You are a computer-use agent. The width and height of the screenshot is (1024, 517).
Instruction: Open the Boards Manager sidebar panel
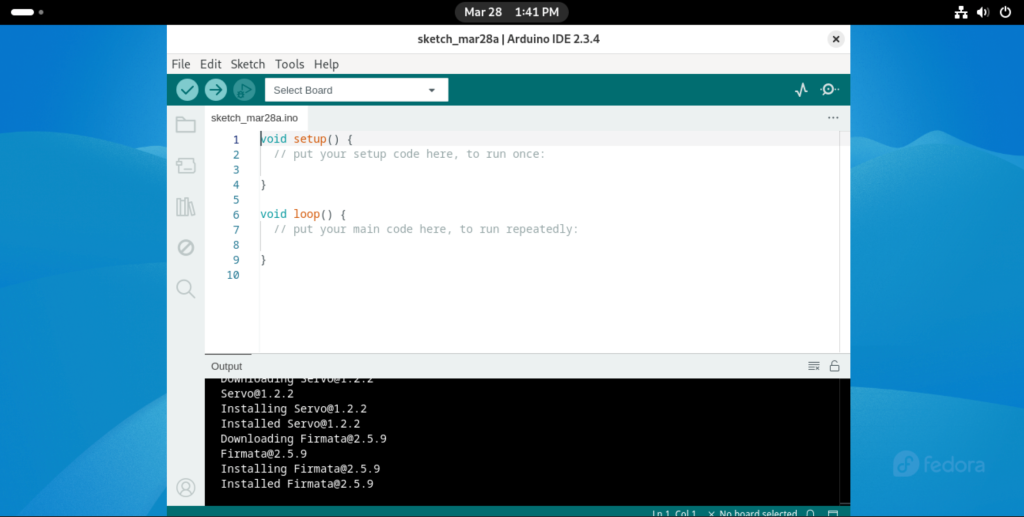185,166
